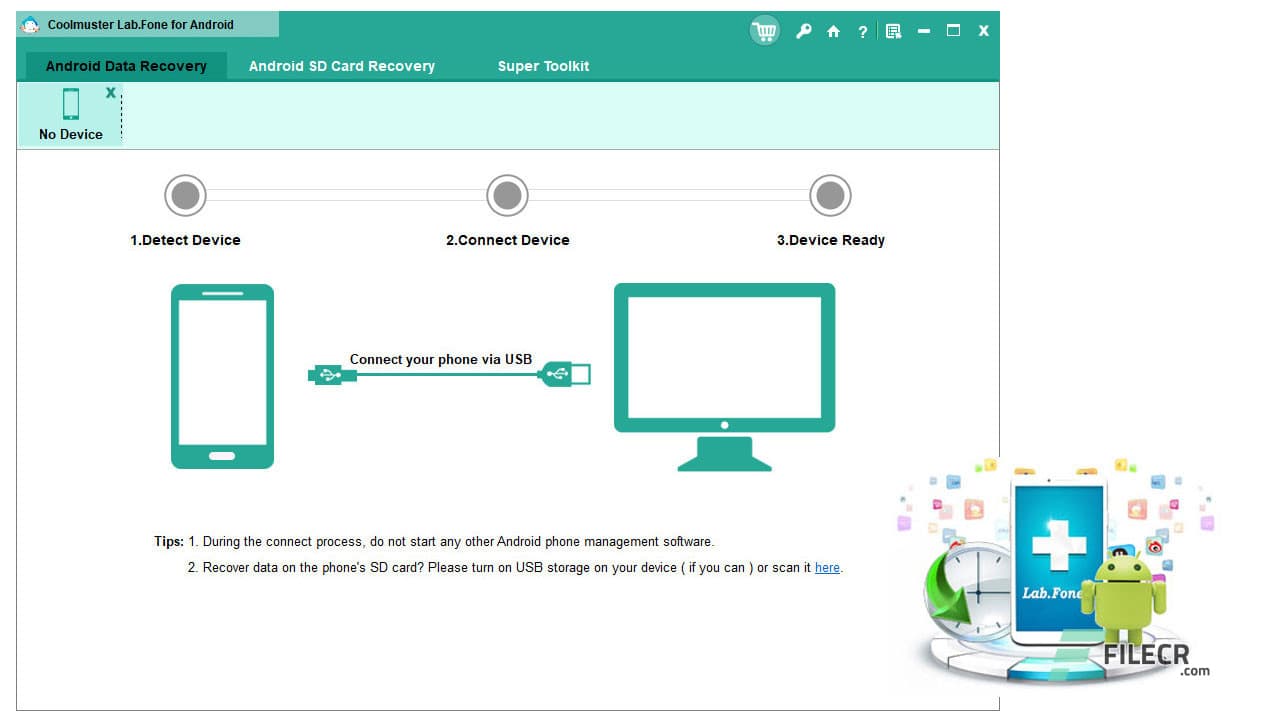Open the shopping cart purchase icon
1280x720 pixels.
(764, 30)
